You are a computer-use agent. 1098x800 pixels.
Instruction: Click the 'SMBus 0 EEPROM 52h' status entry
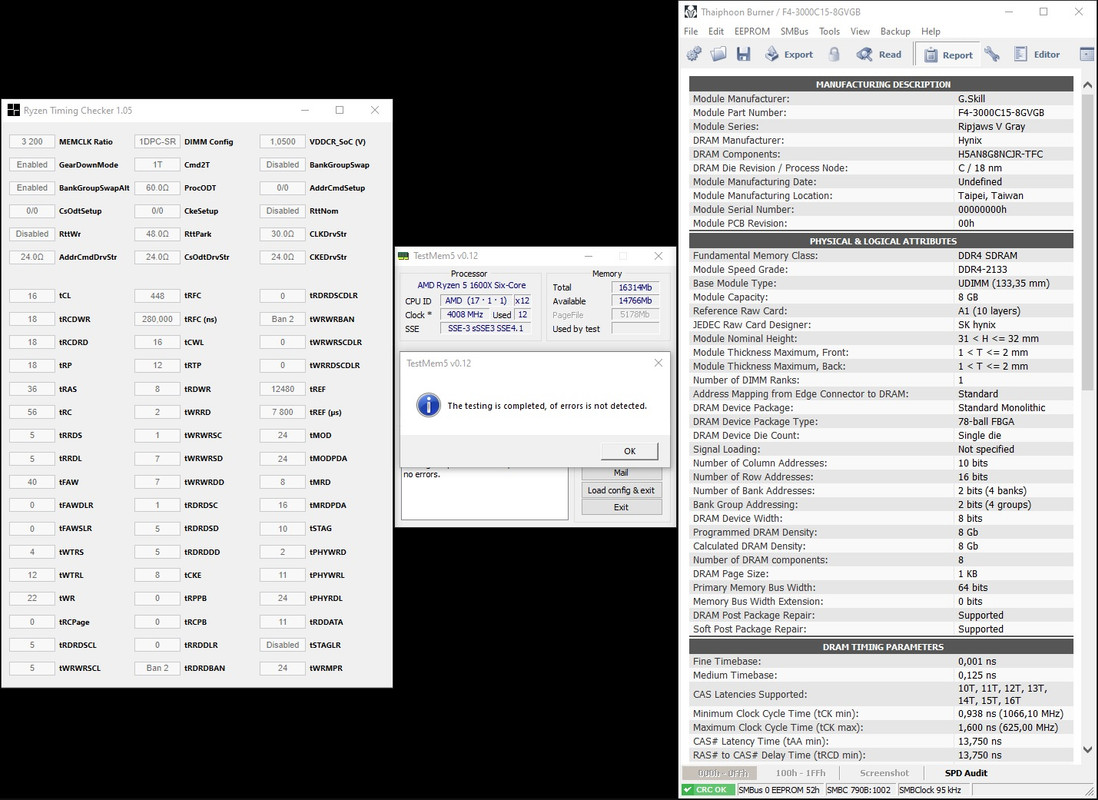coord(779,789)
